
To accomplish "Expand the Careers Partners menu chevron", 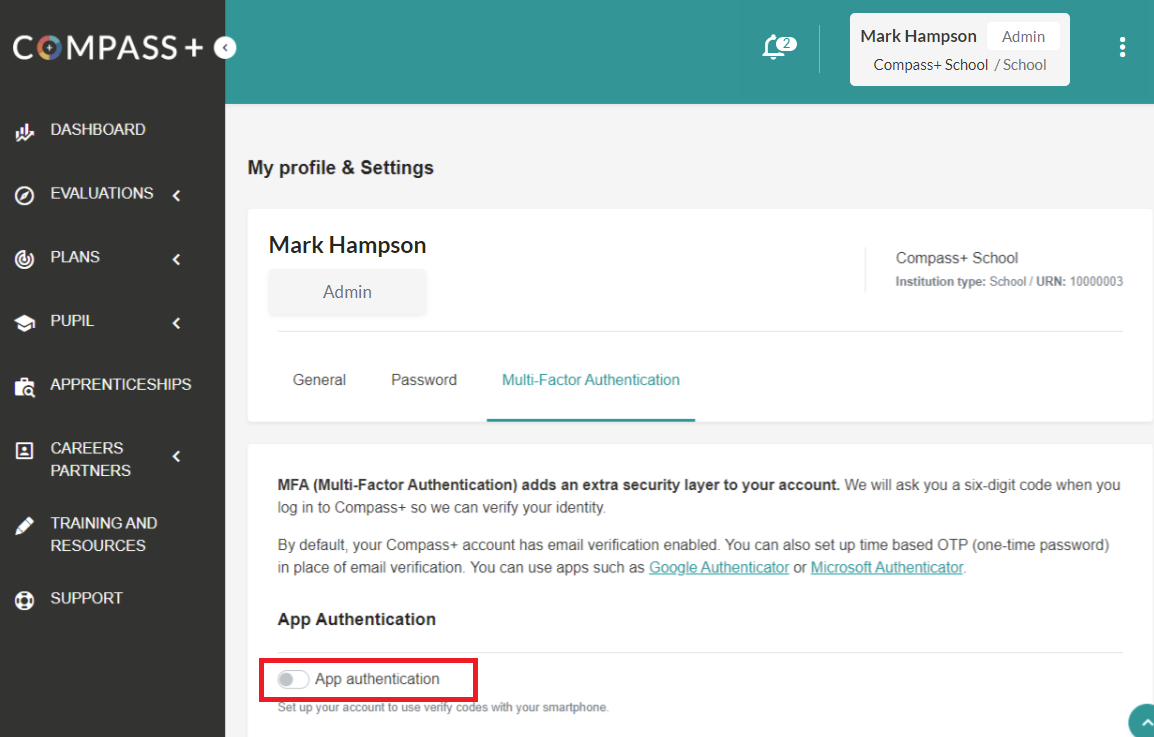I will tap(177, 456).
